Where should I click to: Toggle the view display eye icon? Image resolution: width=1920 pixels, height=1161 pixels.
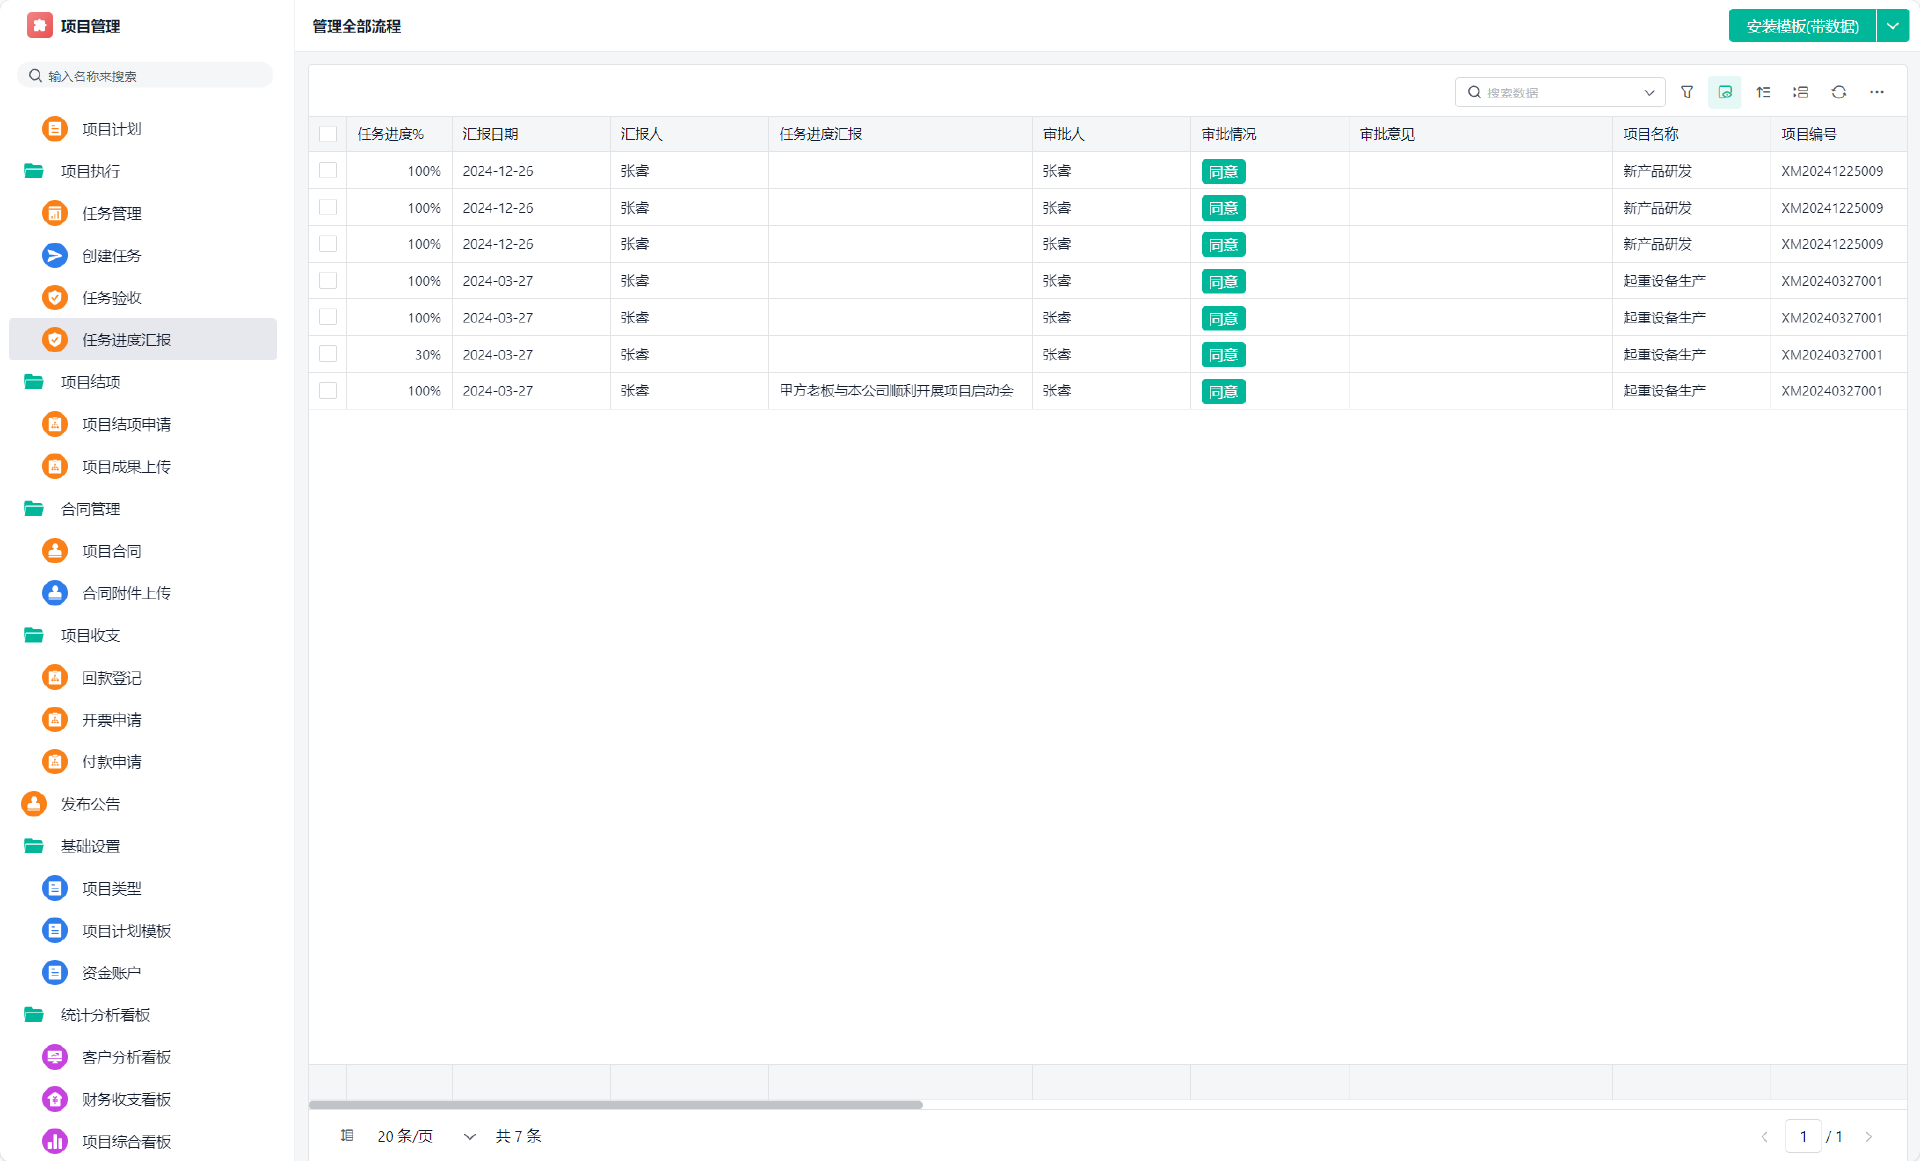tap(1725, 92)
